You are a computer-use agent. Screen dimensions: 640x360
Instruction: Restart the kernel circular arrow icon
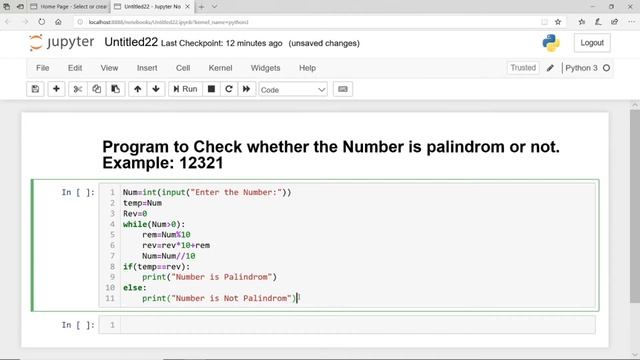click(229, 89)
